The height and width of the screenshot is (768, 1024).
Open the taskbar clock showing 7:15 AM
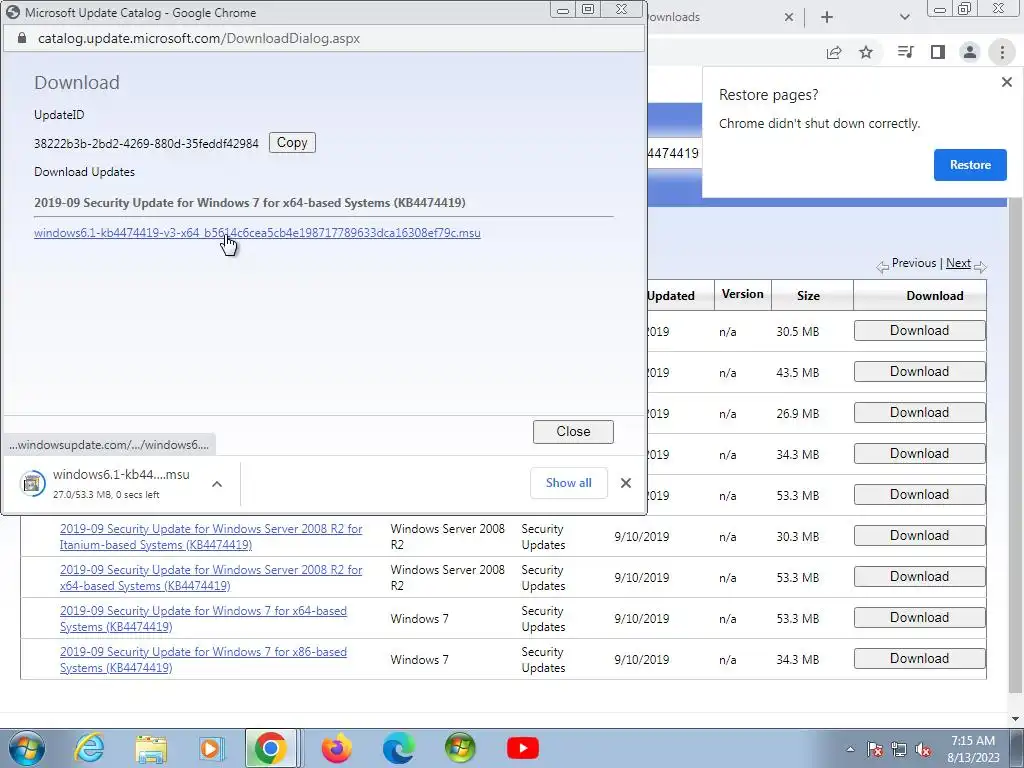coord(972,748)
